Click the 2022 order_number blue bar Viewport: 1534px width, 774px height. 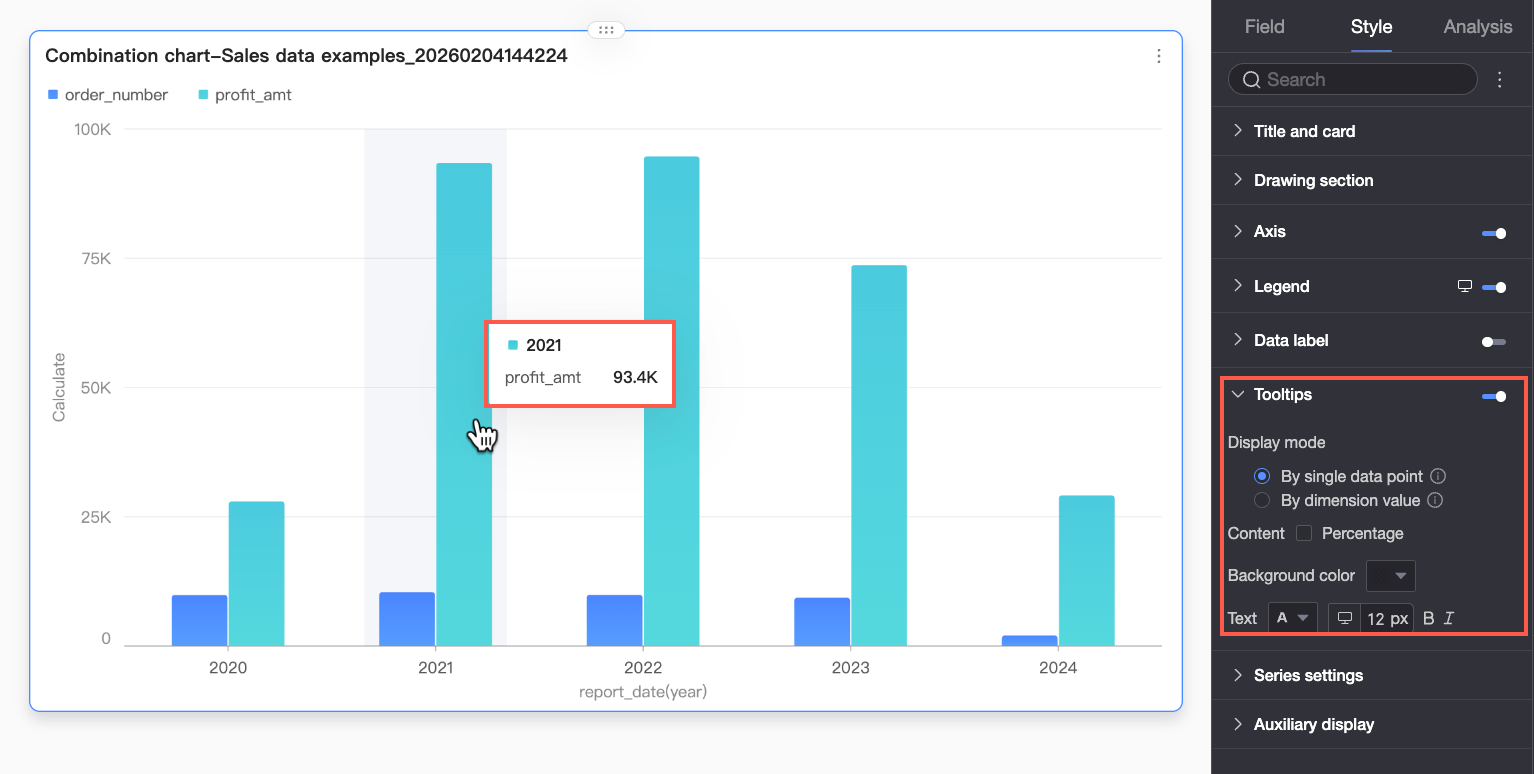tap(614, 620)
